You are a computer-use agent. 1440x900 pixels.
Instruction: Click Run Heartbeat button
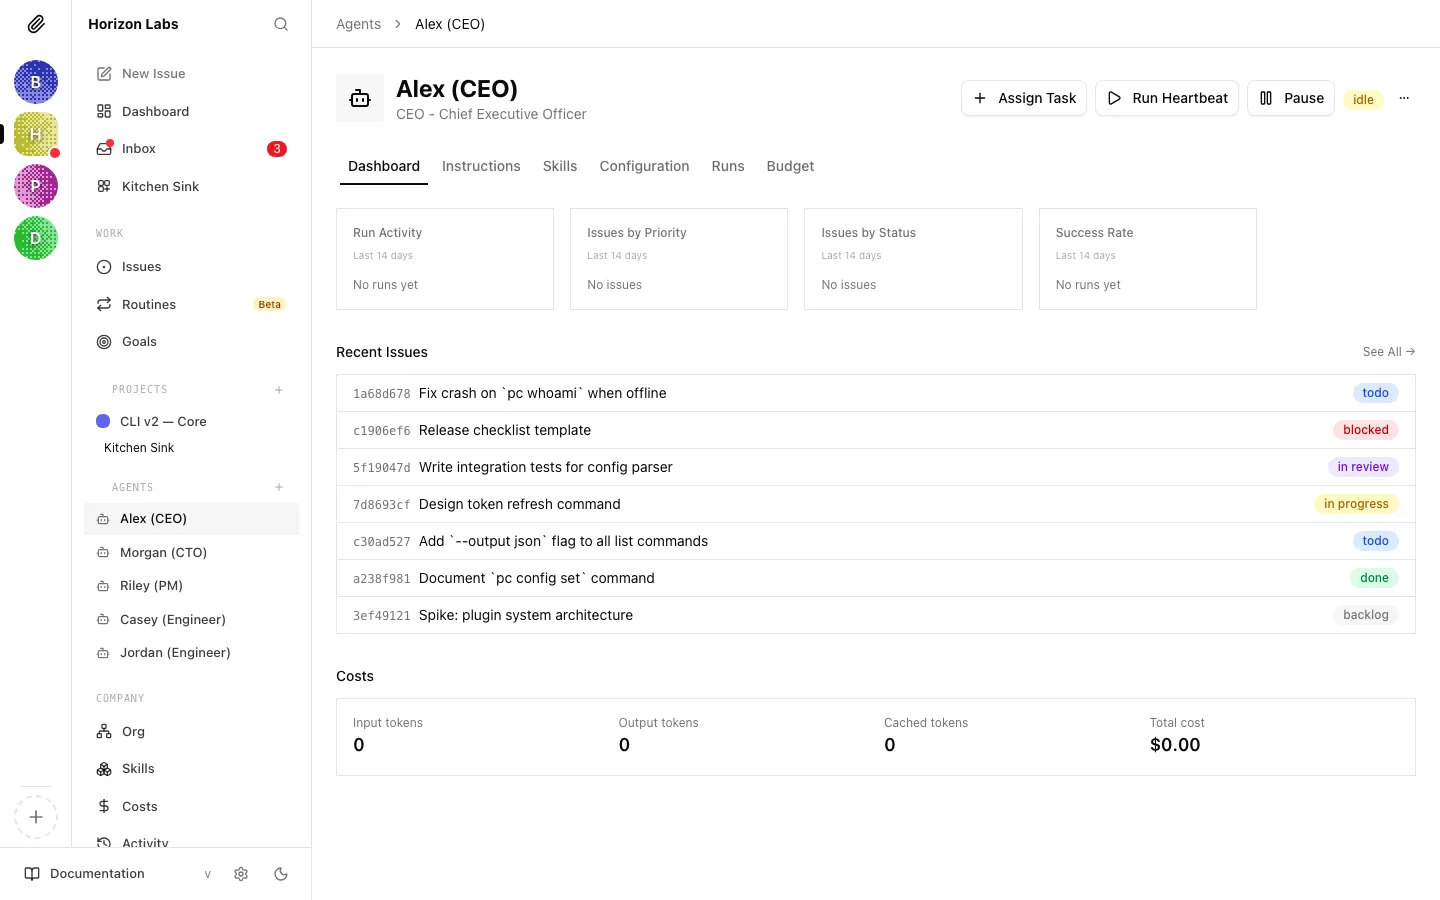1167,98
